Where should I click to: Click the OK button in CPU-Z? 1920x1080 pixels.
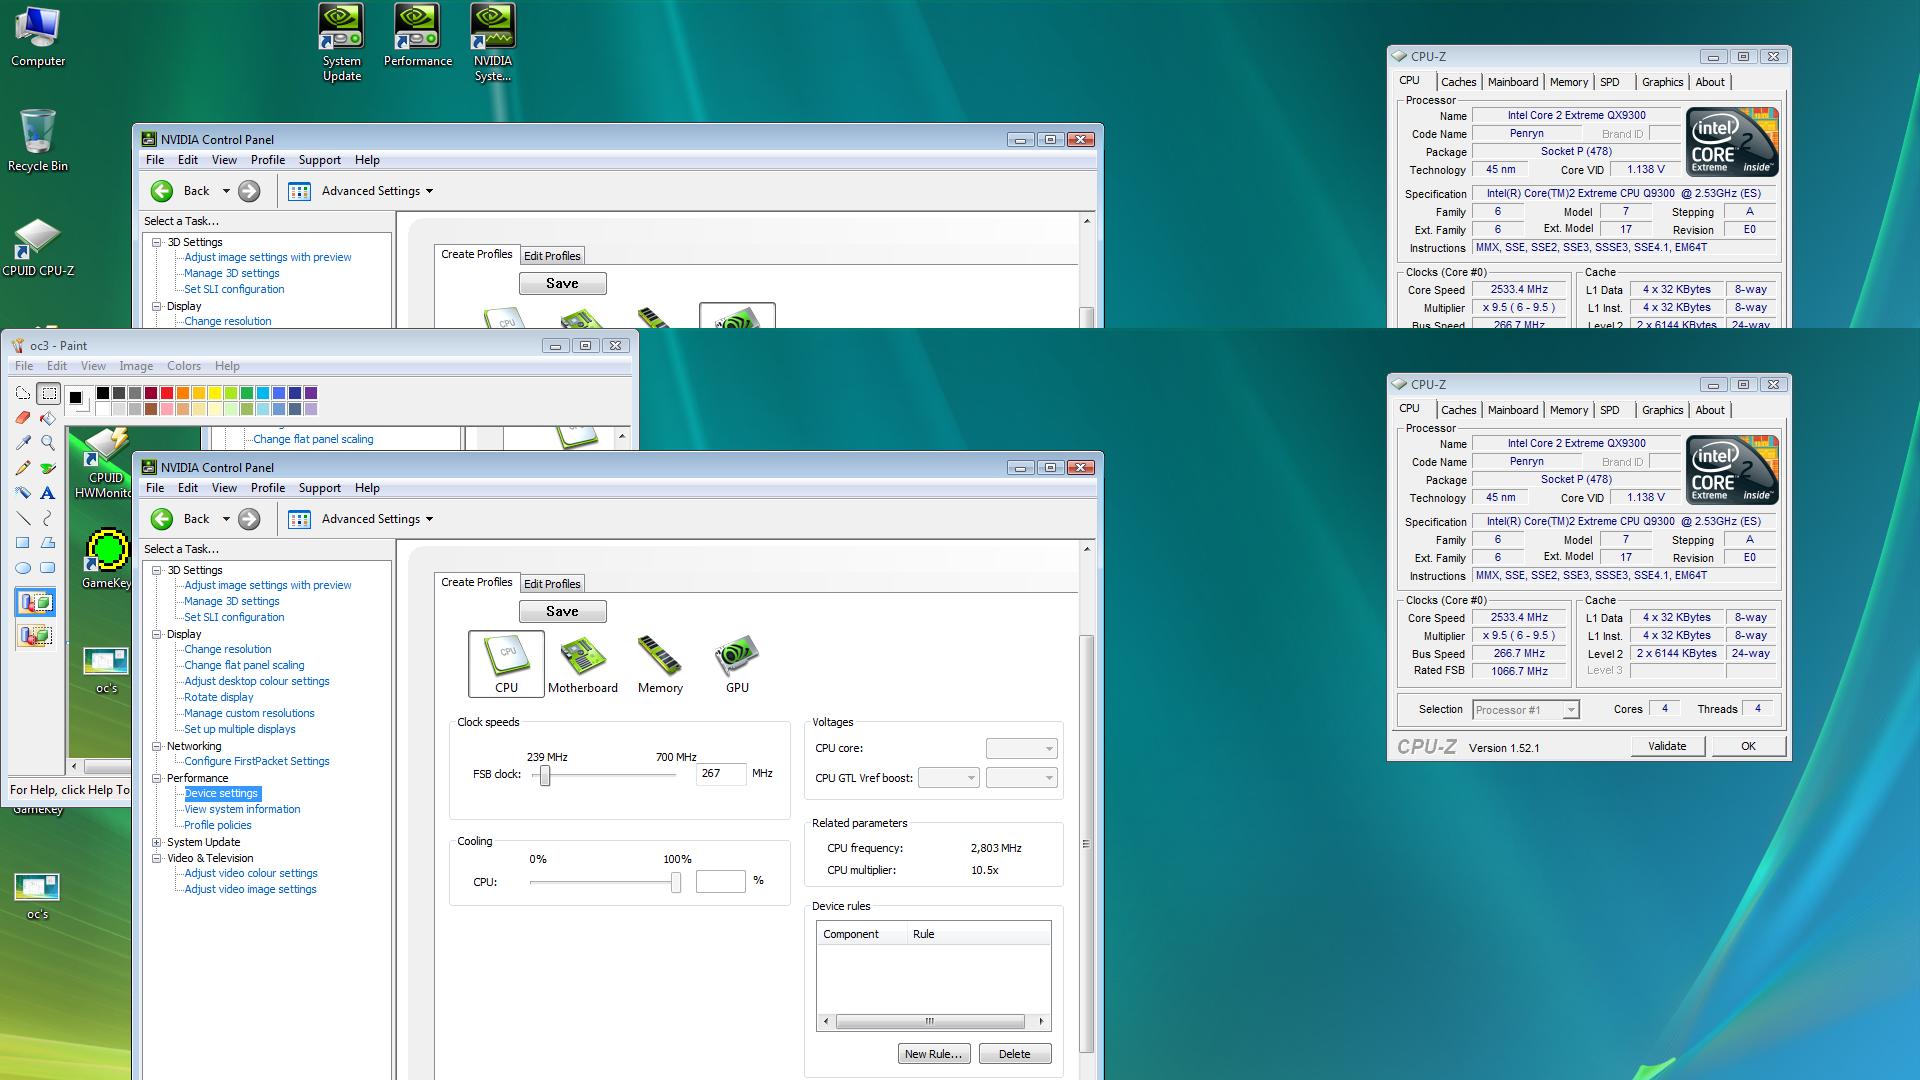1748,746
